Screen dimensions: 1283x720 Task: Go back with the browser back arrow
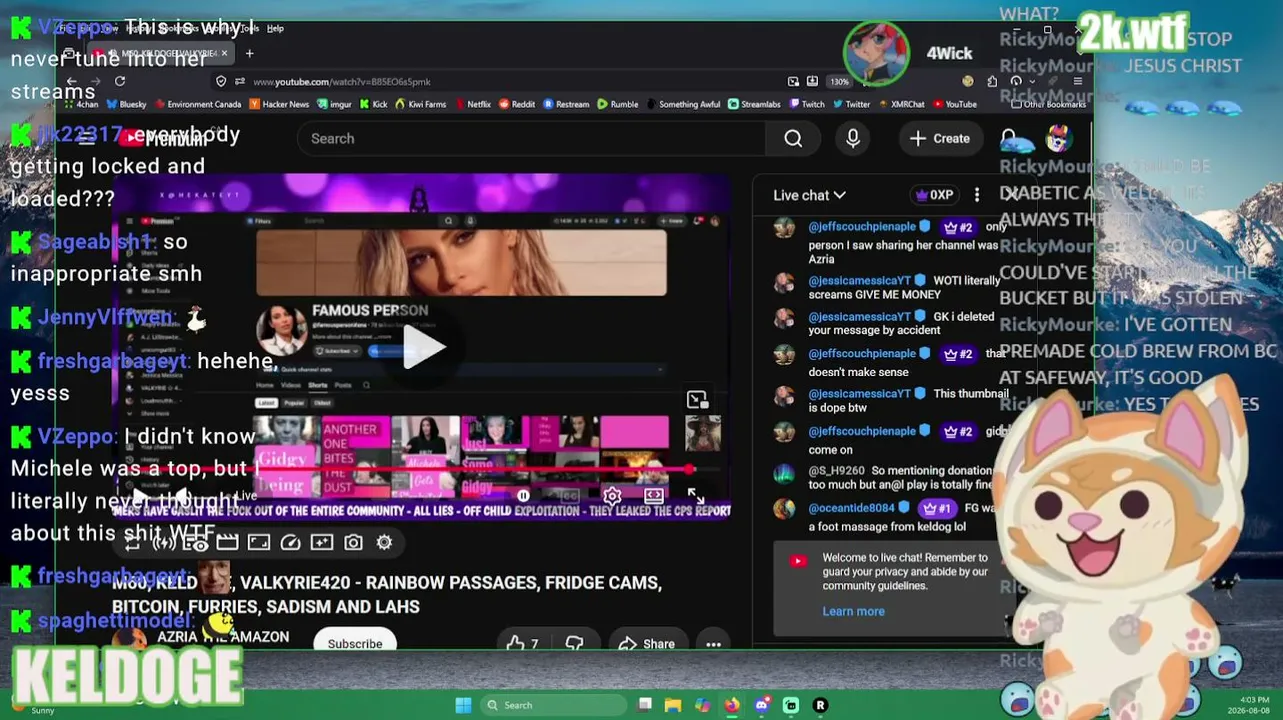tap(72, 81)
